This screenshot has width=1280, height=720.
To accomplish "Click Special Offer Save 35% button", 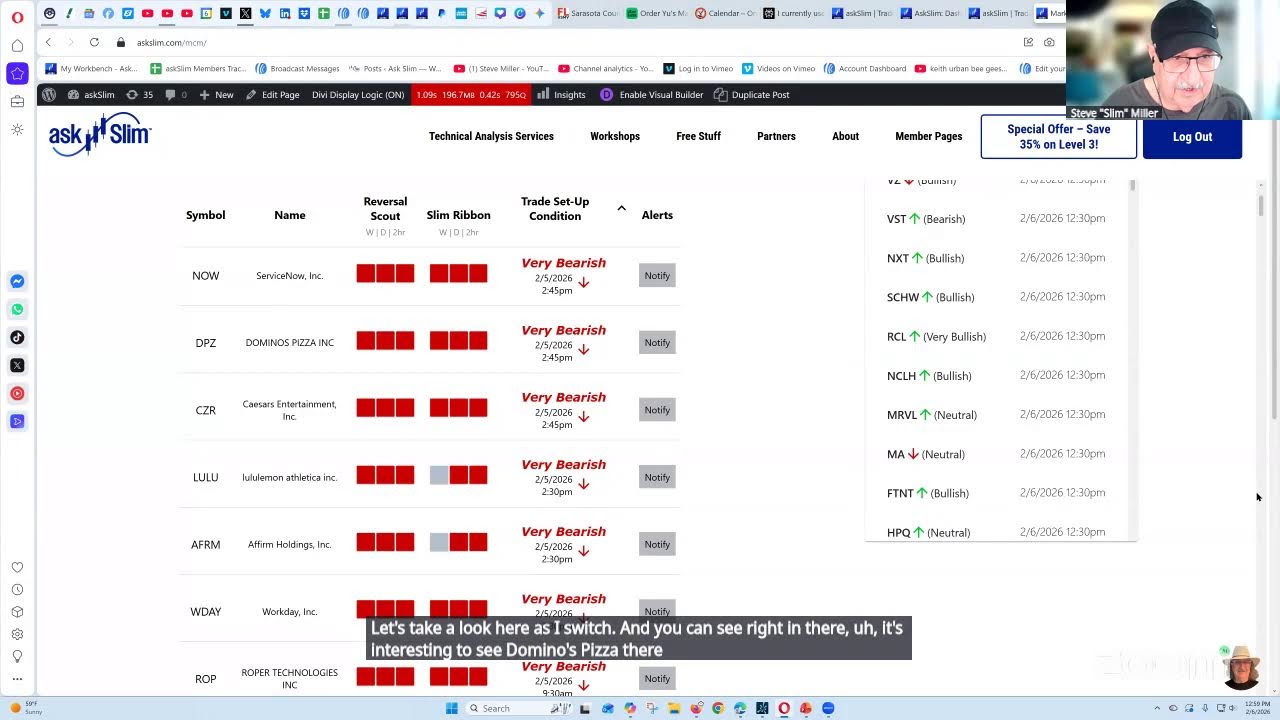I will 1058,137.
